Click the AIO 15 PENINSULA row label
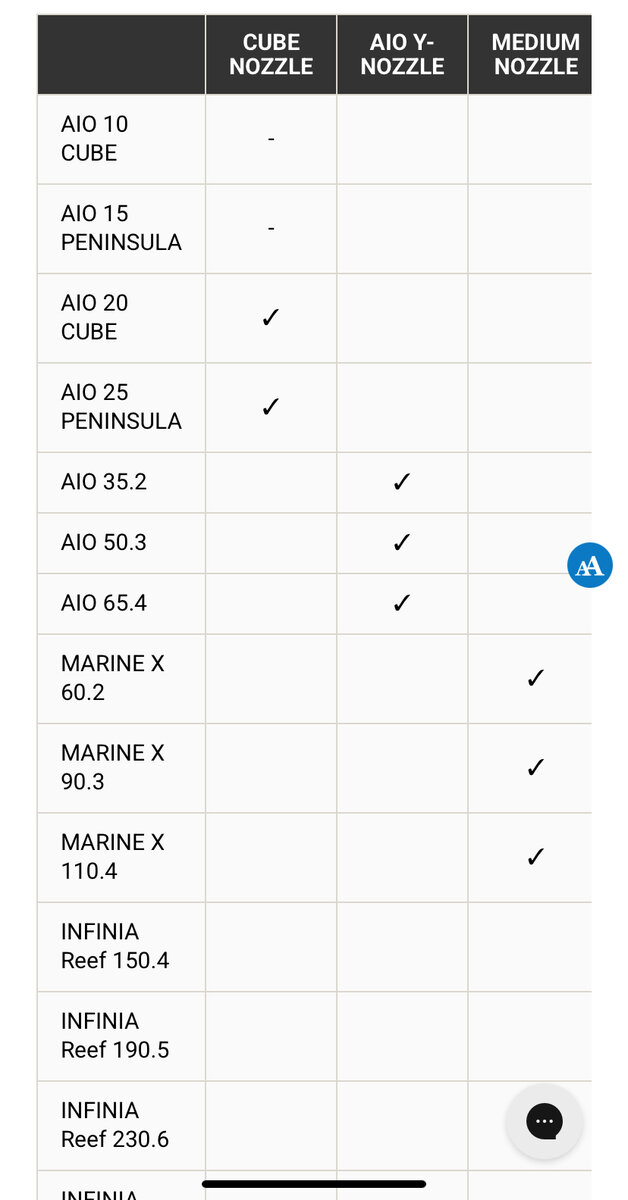 121,228
